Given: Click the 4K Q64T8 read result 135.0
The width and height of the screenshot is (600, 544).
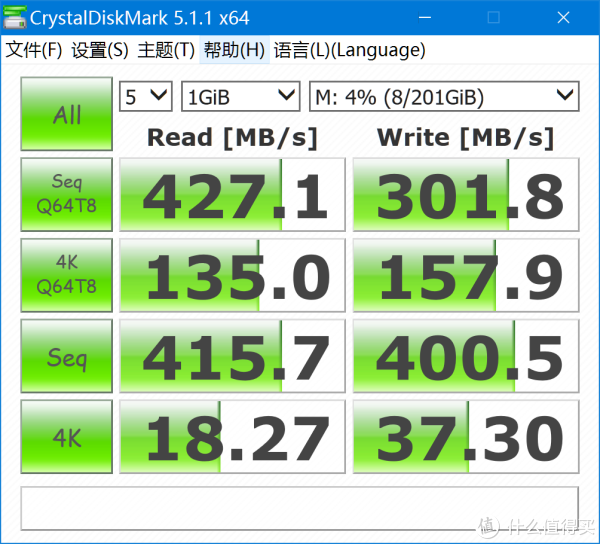Looking at the screenshot, I should coord(232,275).
